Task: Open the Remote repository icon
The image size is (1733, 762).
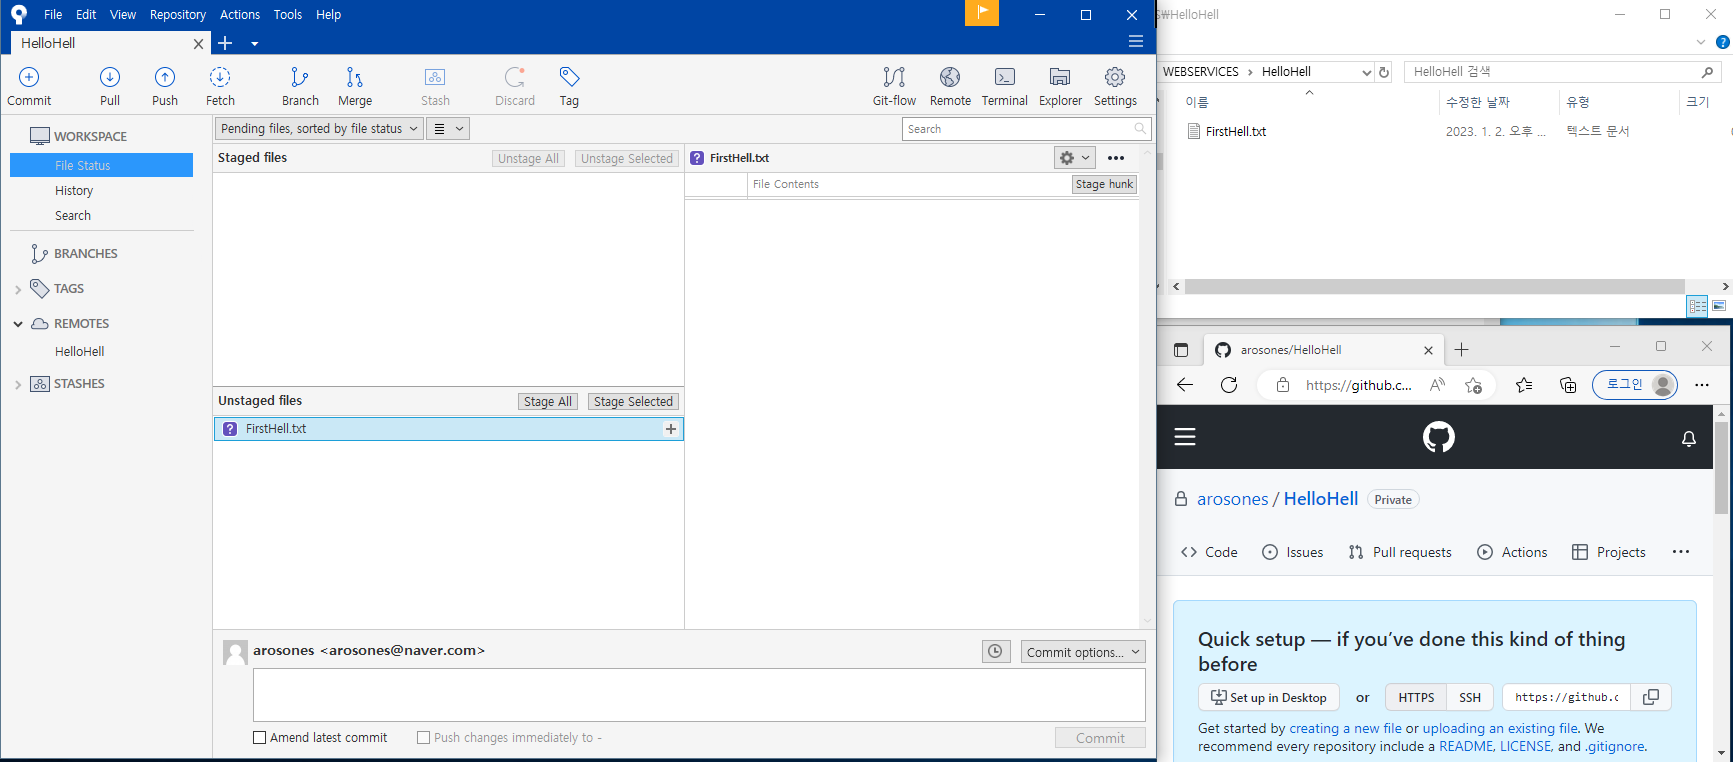Action: [x=950, y=86]
